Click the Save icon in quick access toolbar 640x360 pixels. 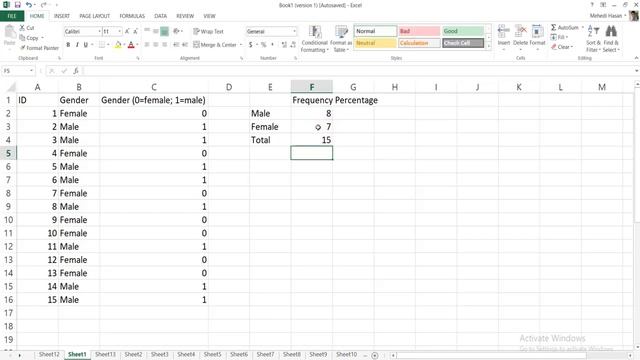click(18, 5)
